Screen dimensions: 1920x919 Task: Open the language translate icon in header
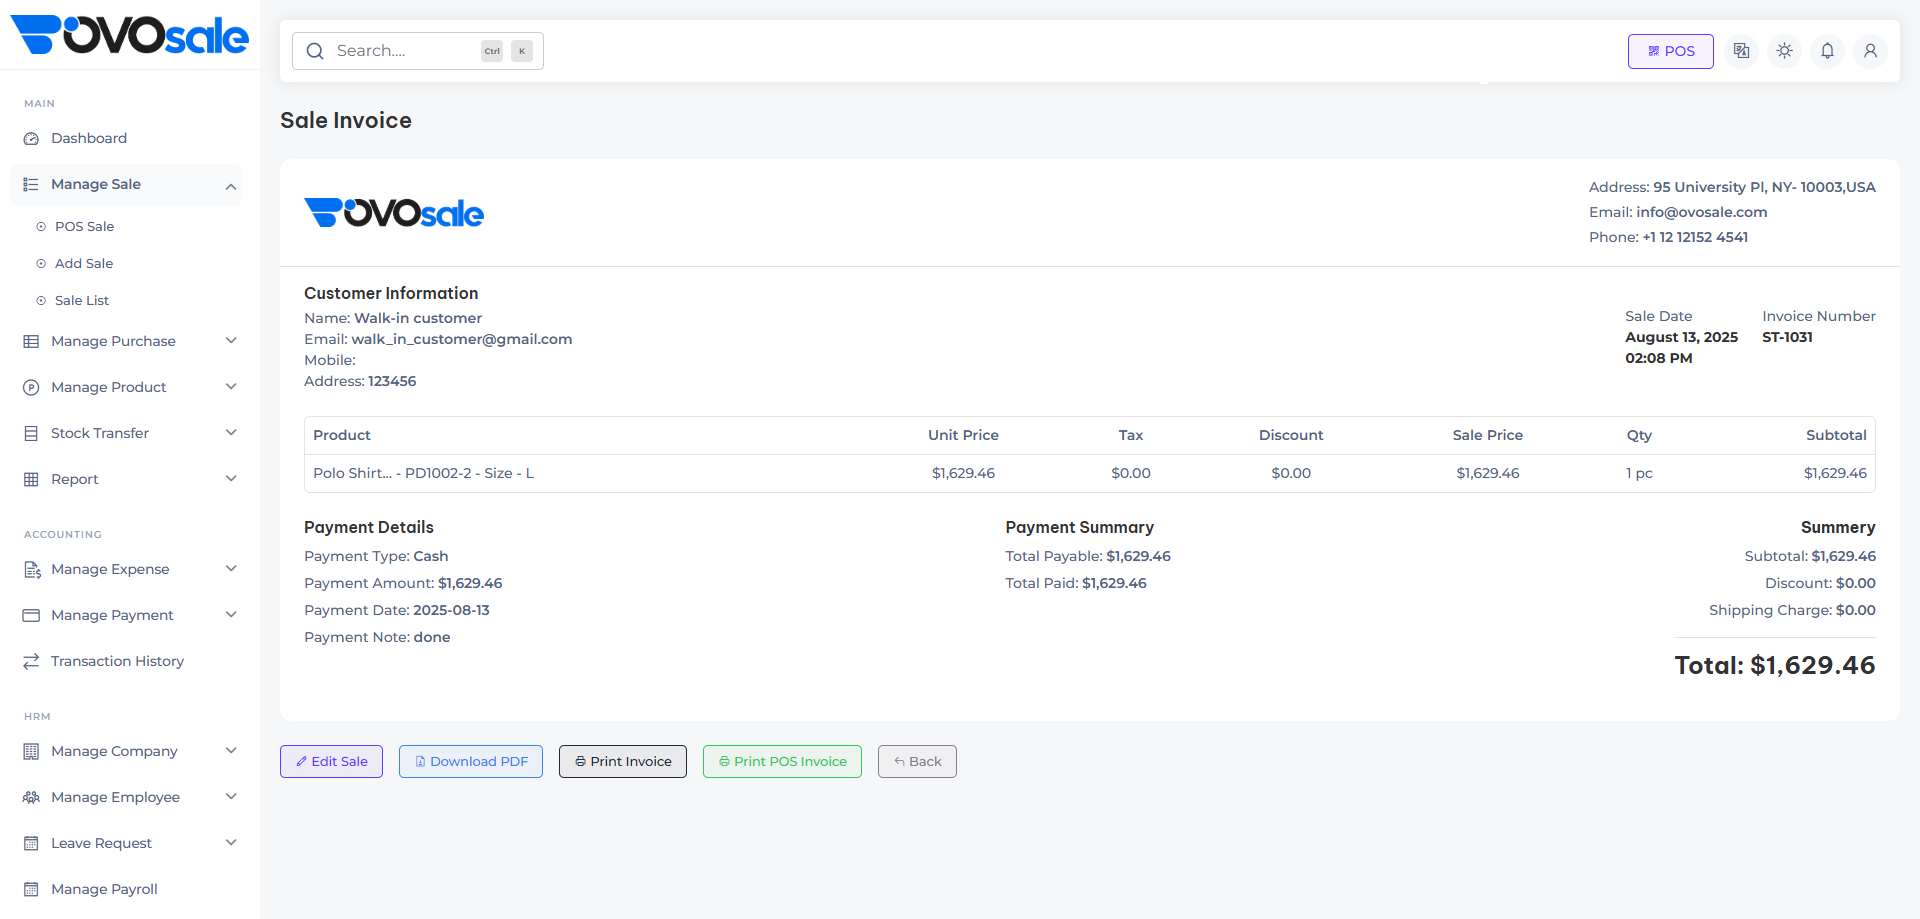click(x=1741, y=51)
